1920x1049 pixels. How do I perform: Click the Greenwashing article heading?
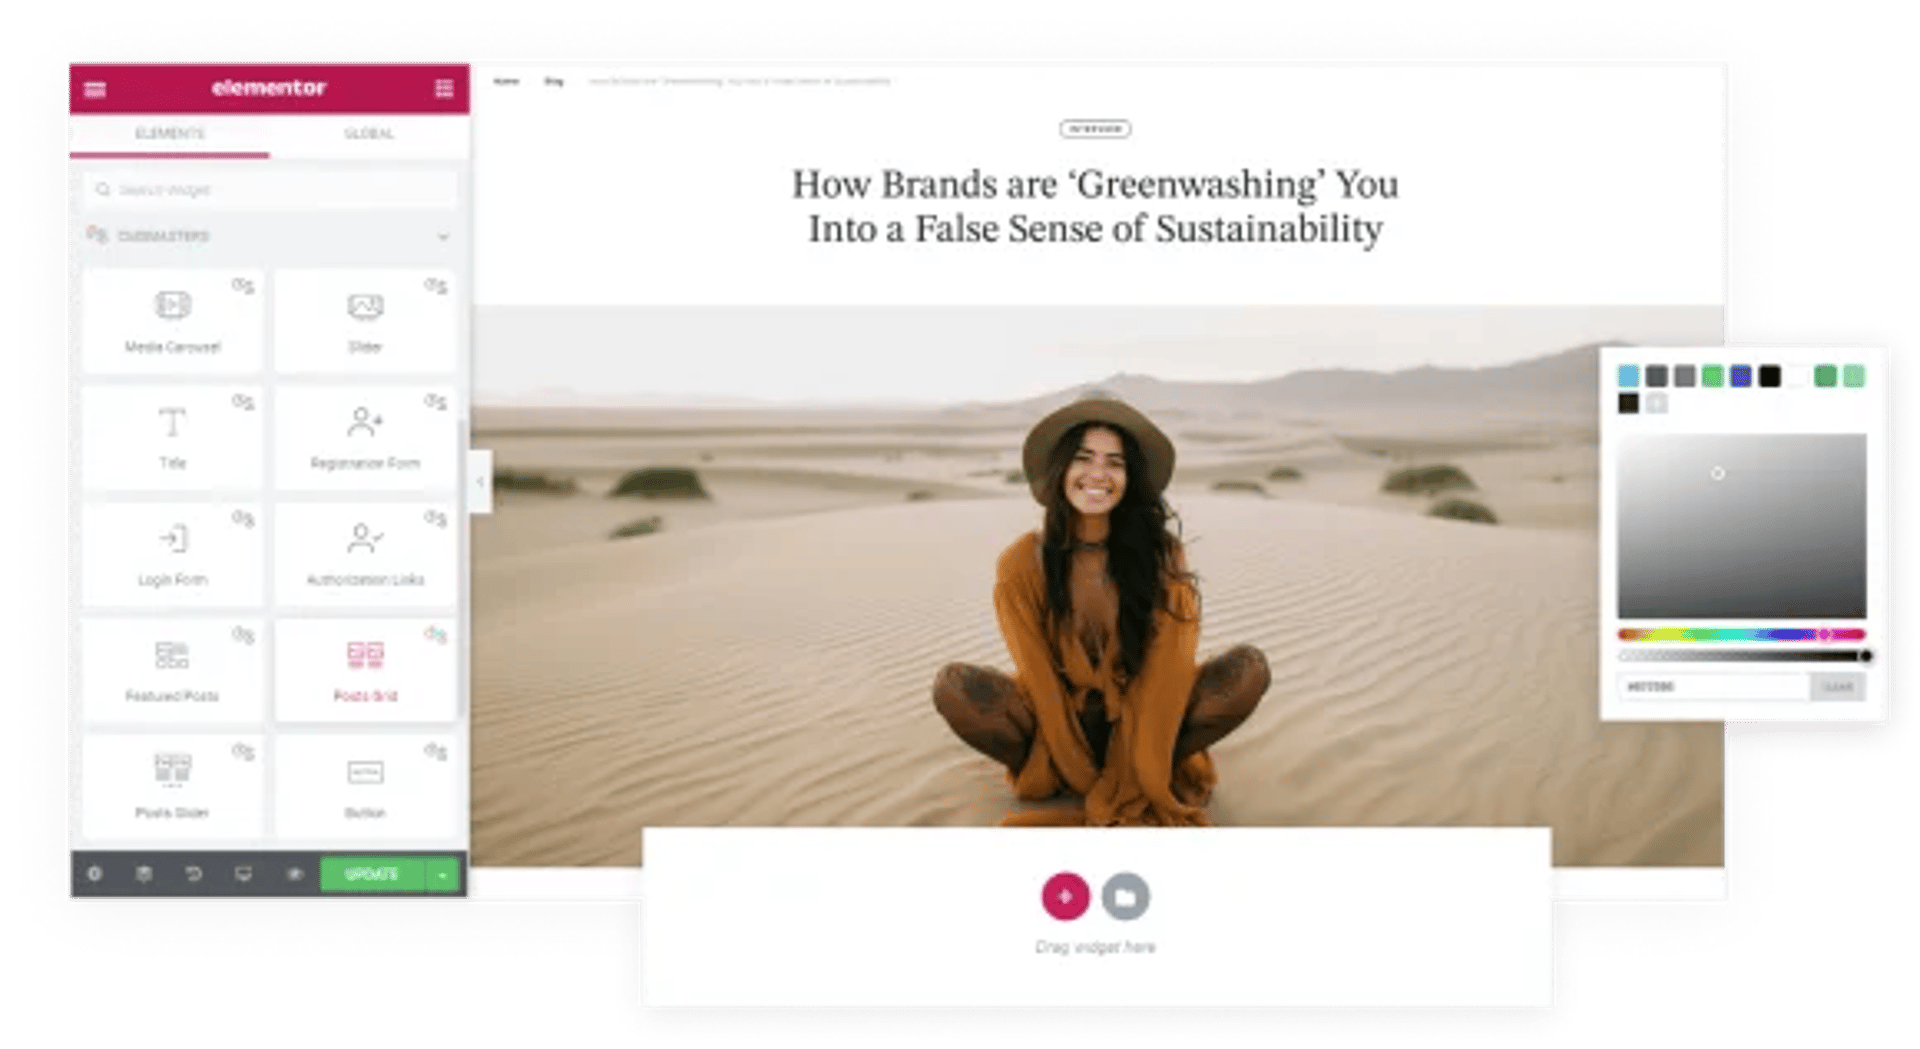1095,206
